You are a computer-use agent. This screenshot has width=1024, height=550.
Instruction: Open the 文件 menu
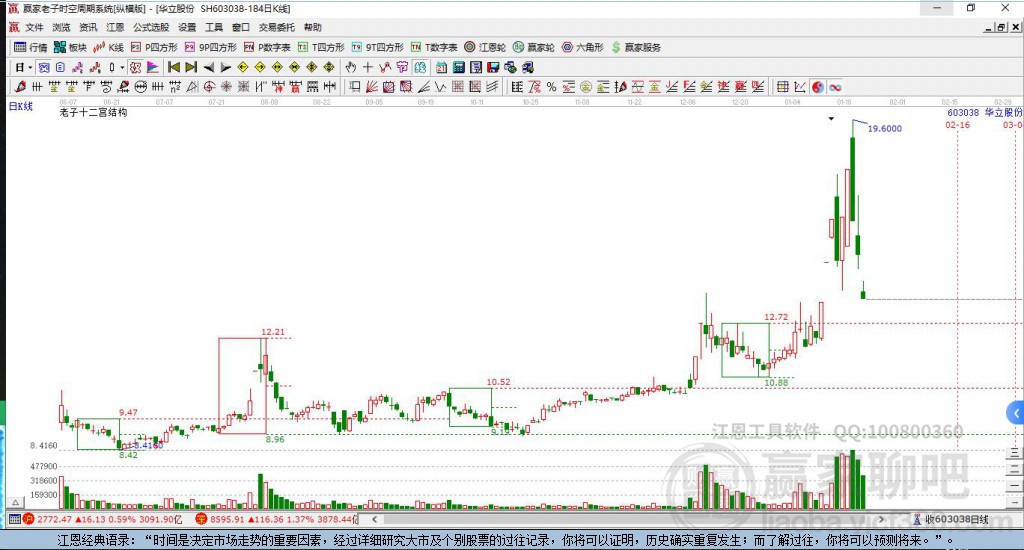[35, 27]
